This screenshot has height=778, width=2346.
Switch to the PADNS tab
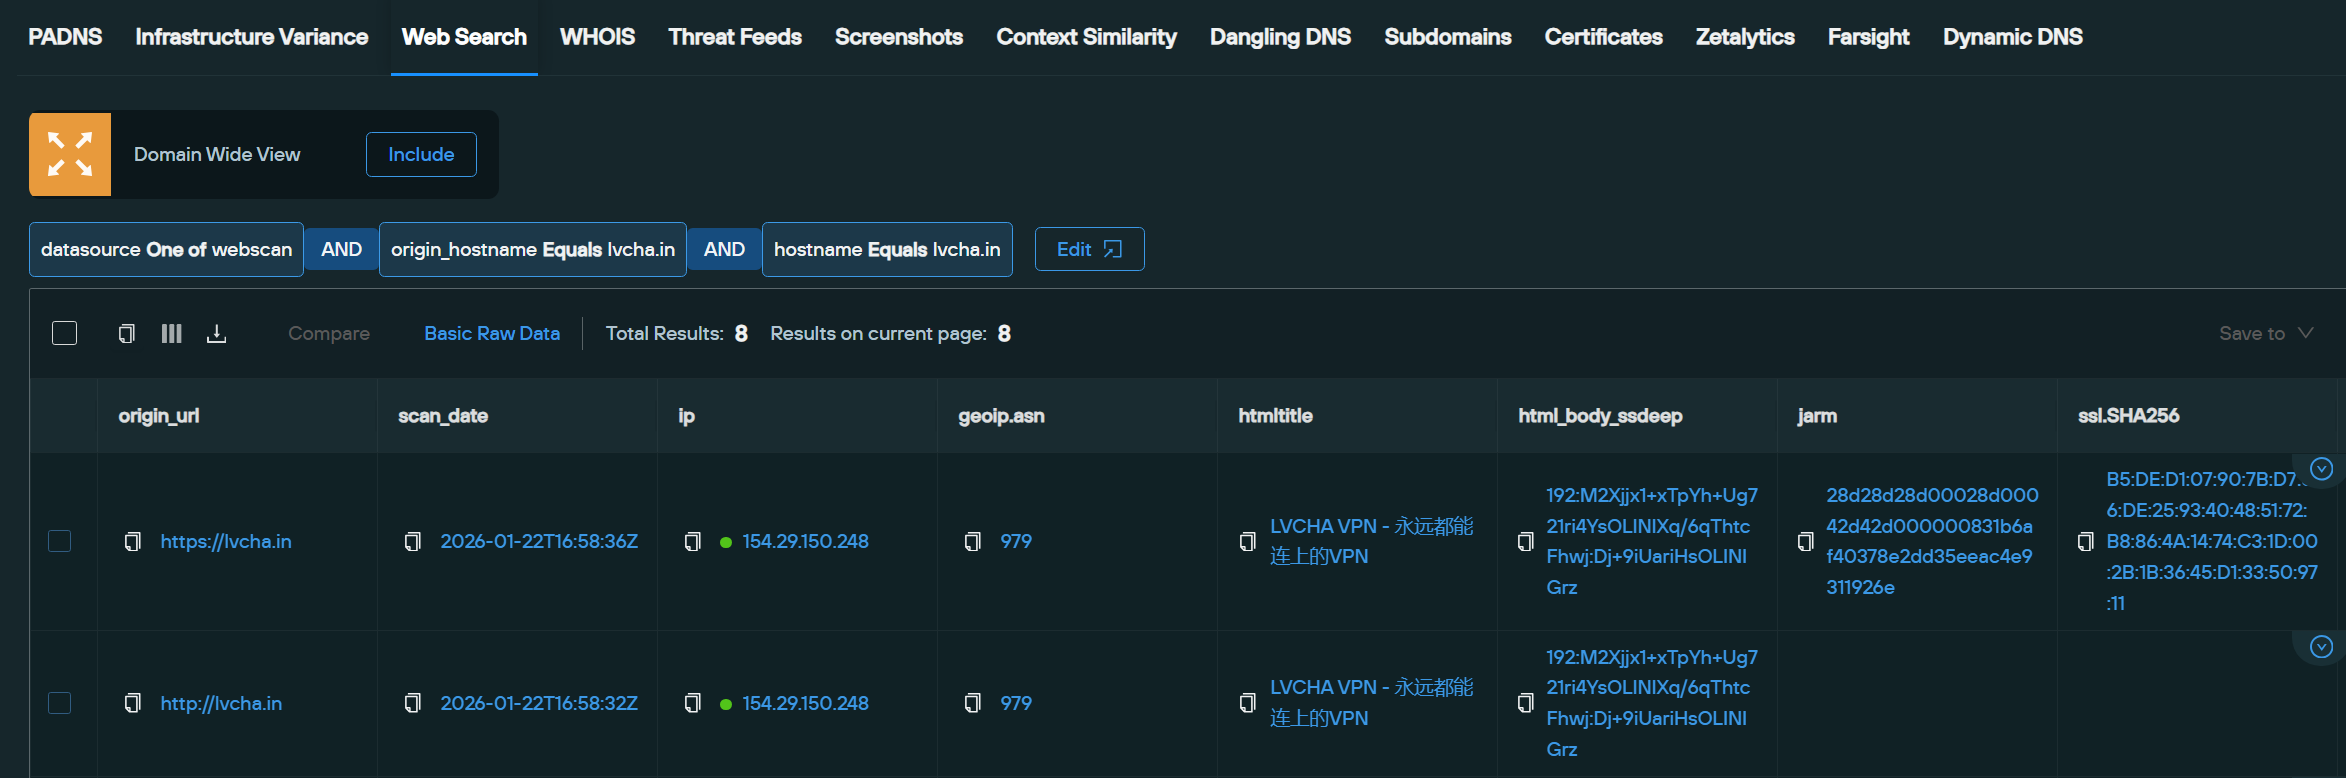coord(65,37)
